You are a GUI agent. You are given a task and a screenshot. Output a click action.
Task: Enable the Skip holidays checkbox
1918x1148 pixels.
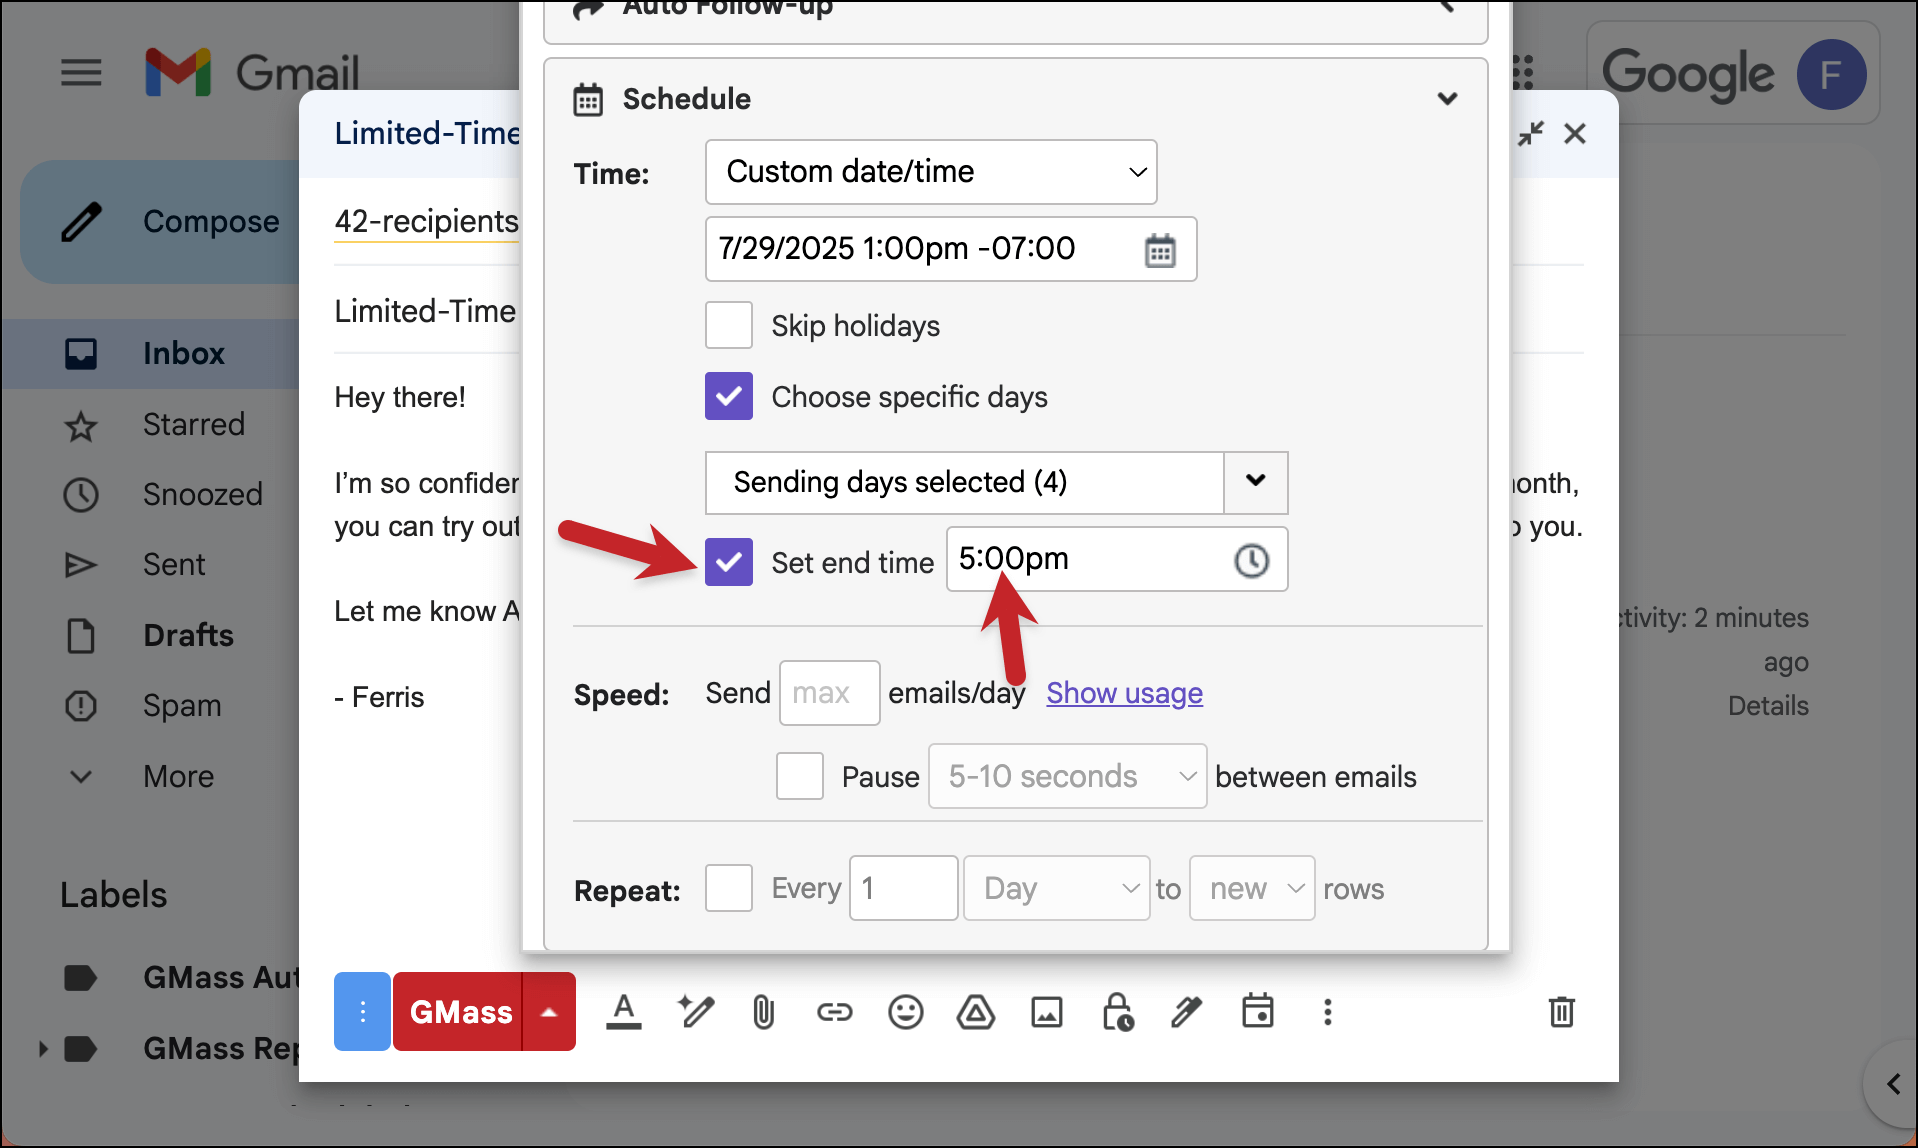tap(729, 326)
